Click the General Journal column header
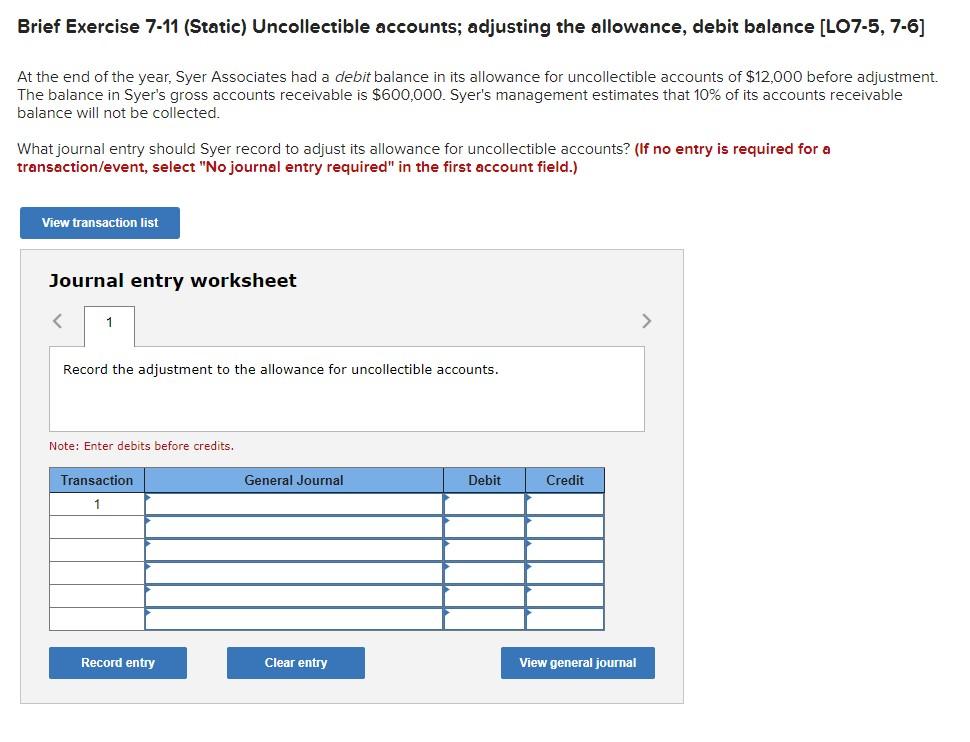Viewport: 970px width, 742px height. point(293,480)
